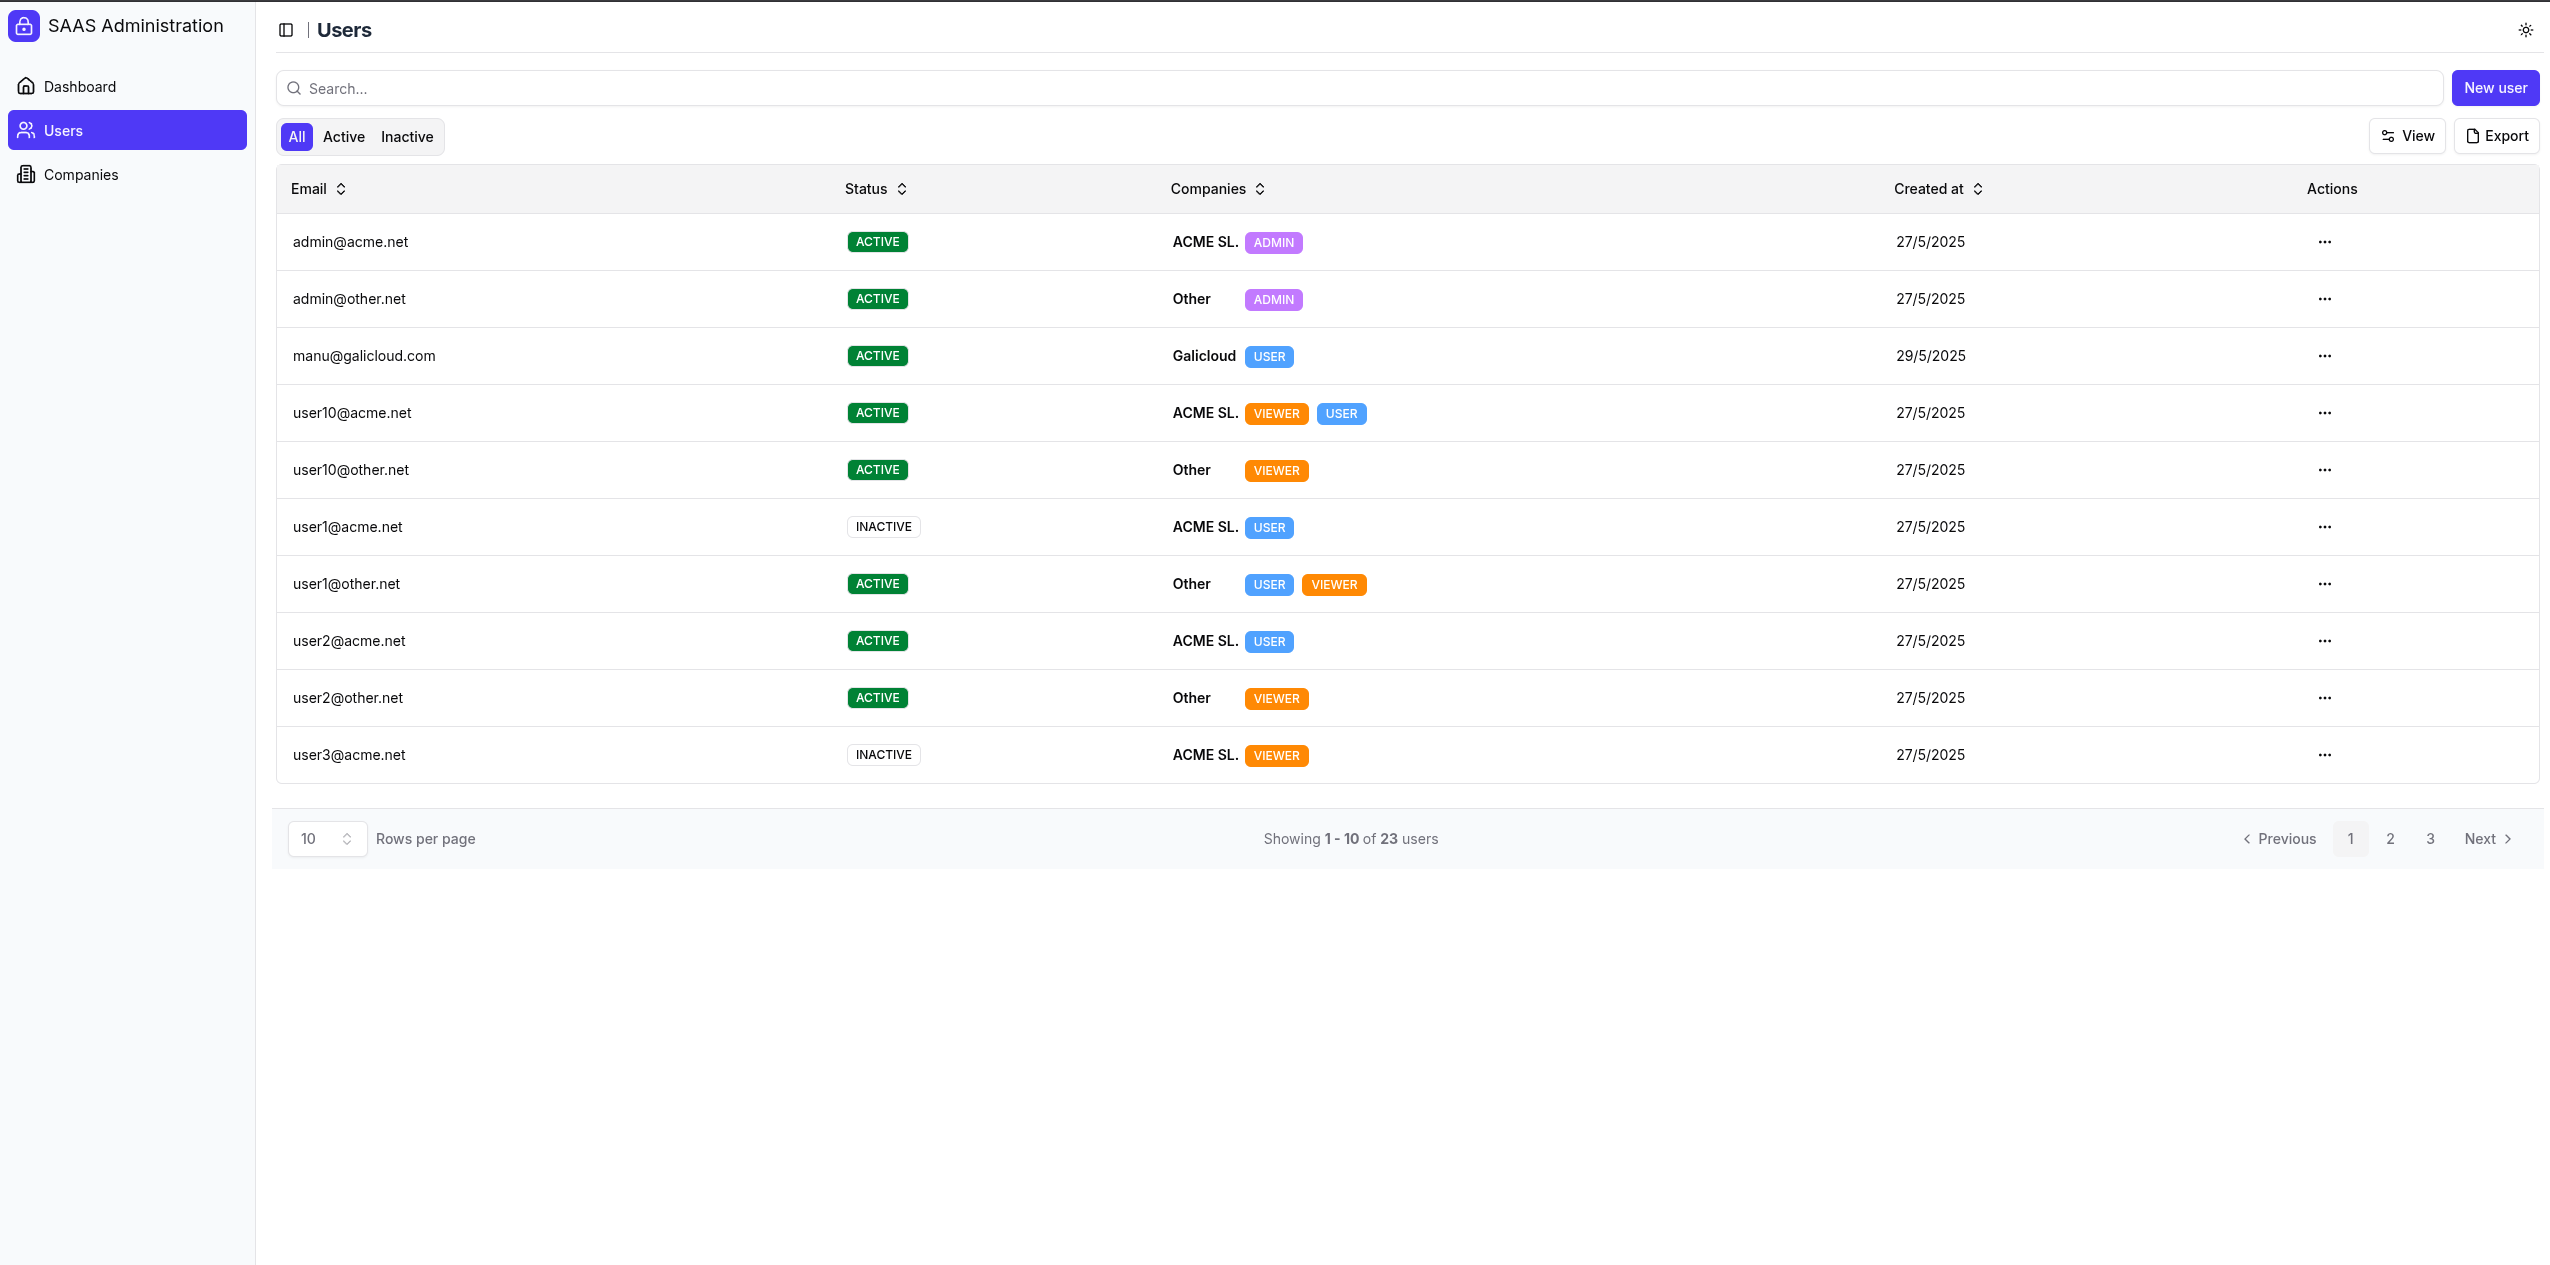The image size is (2550, 1265).
Task: Jump to page 2
Action: click(x=2390, y=839)
